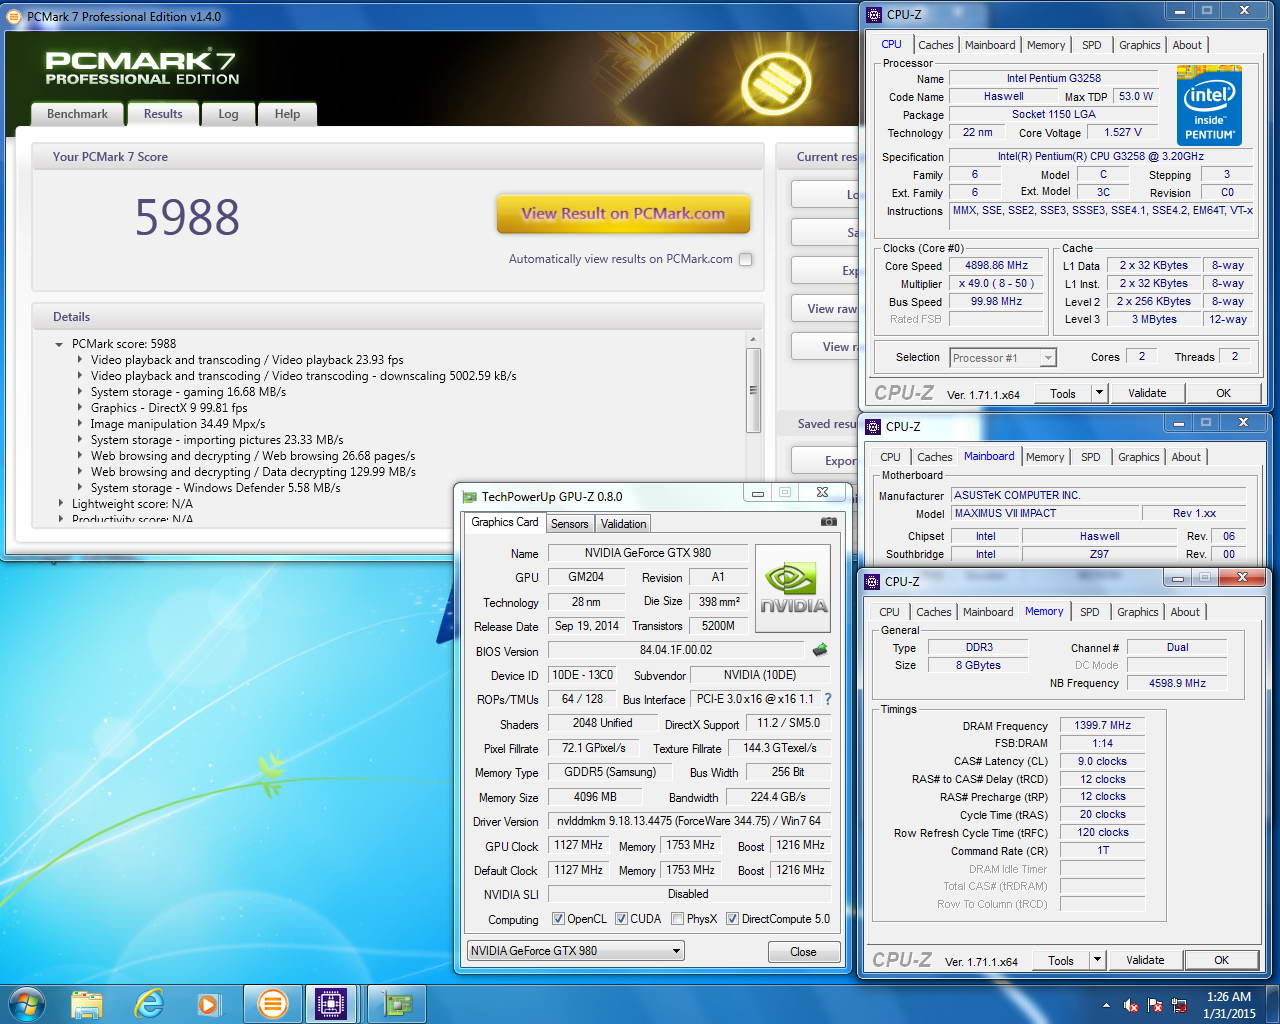Toggle Automatically view results on PCMark.com
The image size is (1280, 1024).
[745, 259]
